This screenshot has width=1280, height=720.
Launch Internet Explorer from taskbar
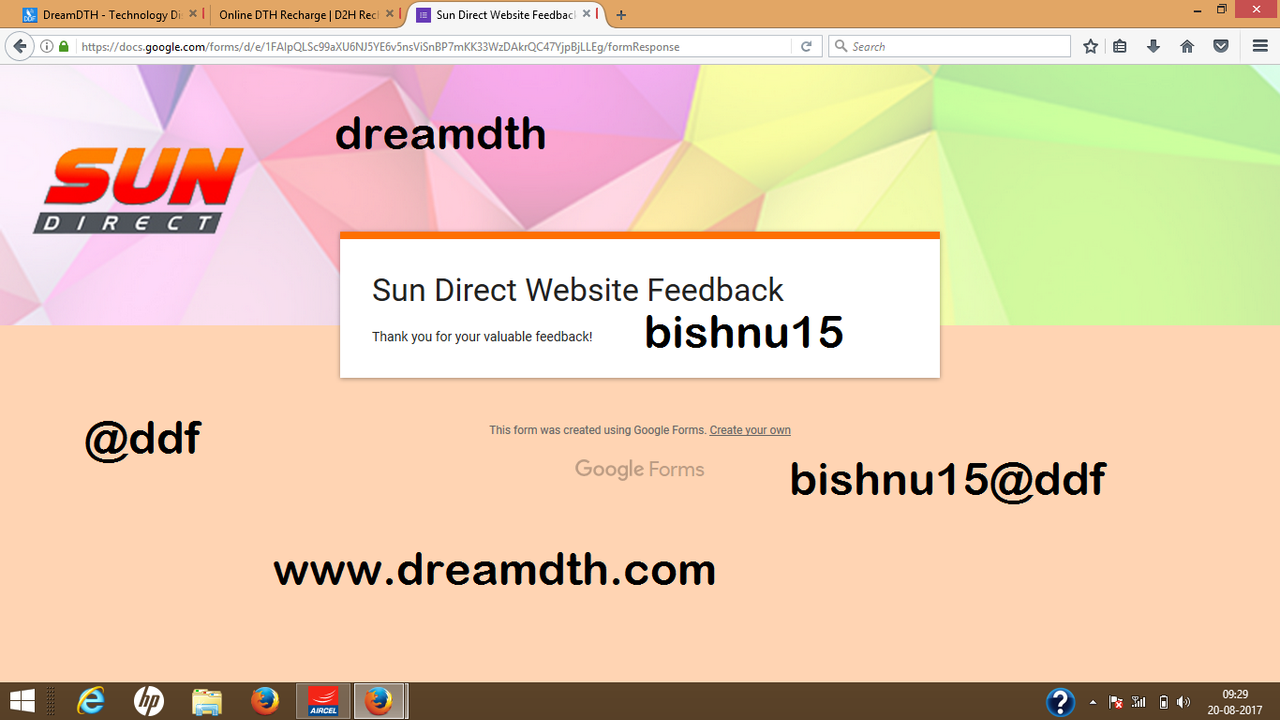(x=91, y=702)
